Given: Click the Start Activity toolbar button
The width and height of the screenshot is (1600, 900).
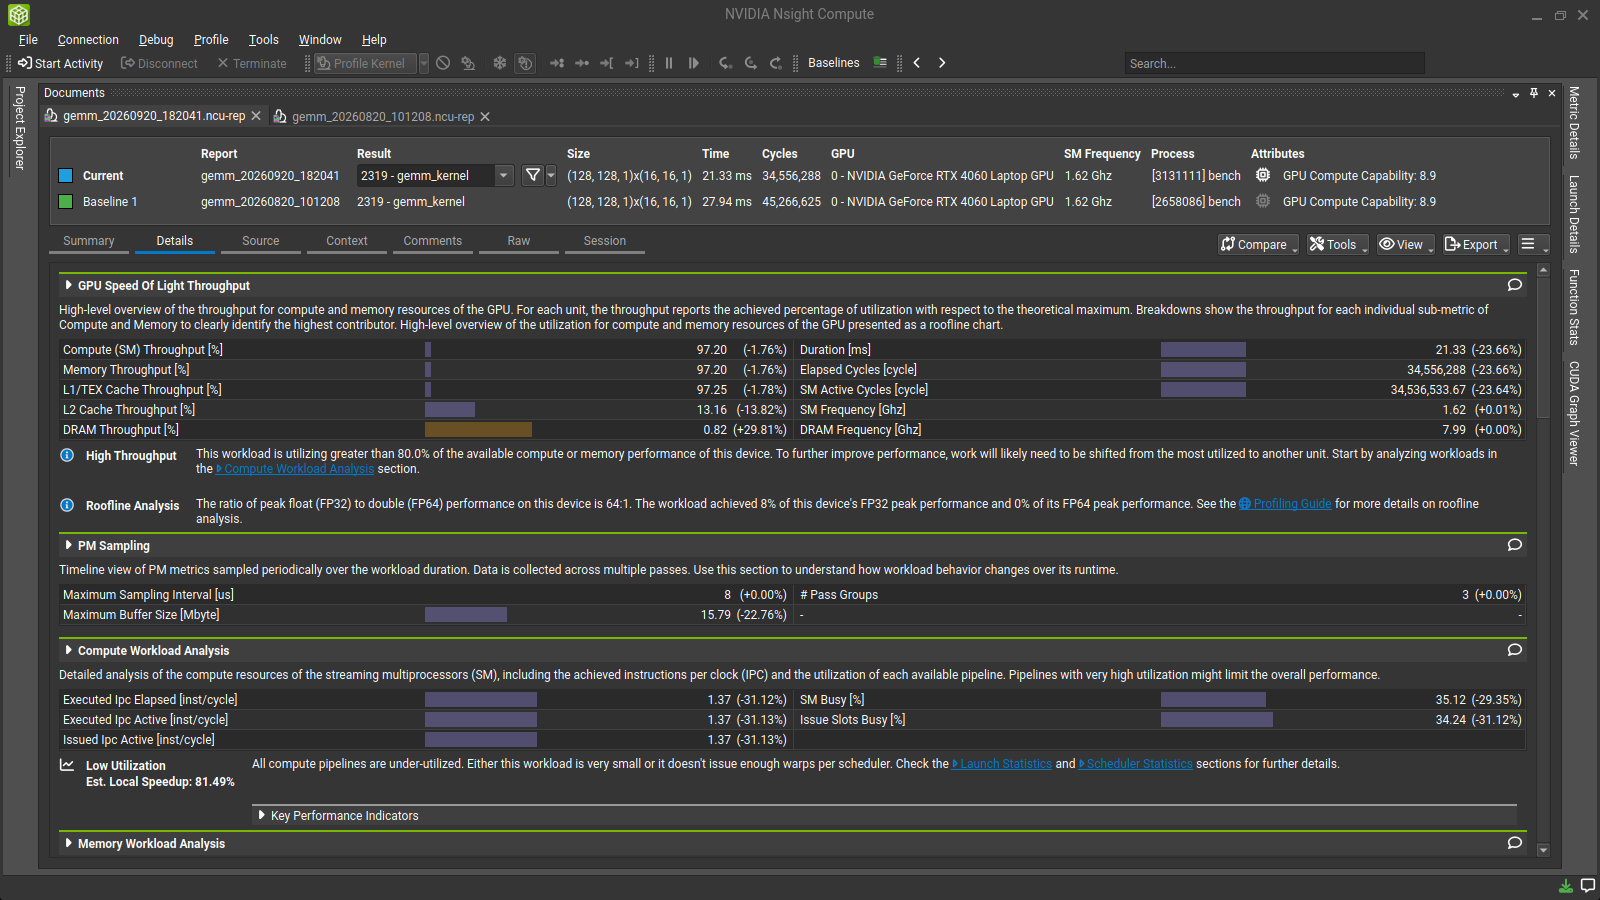Looking at the screenshot, I should 60,63.
